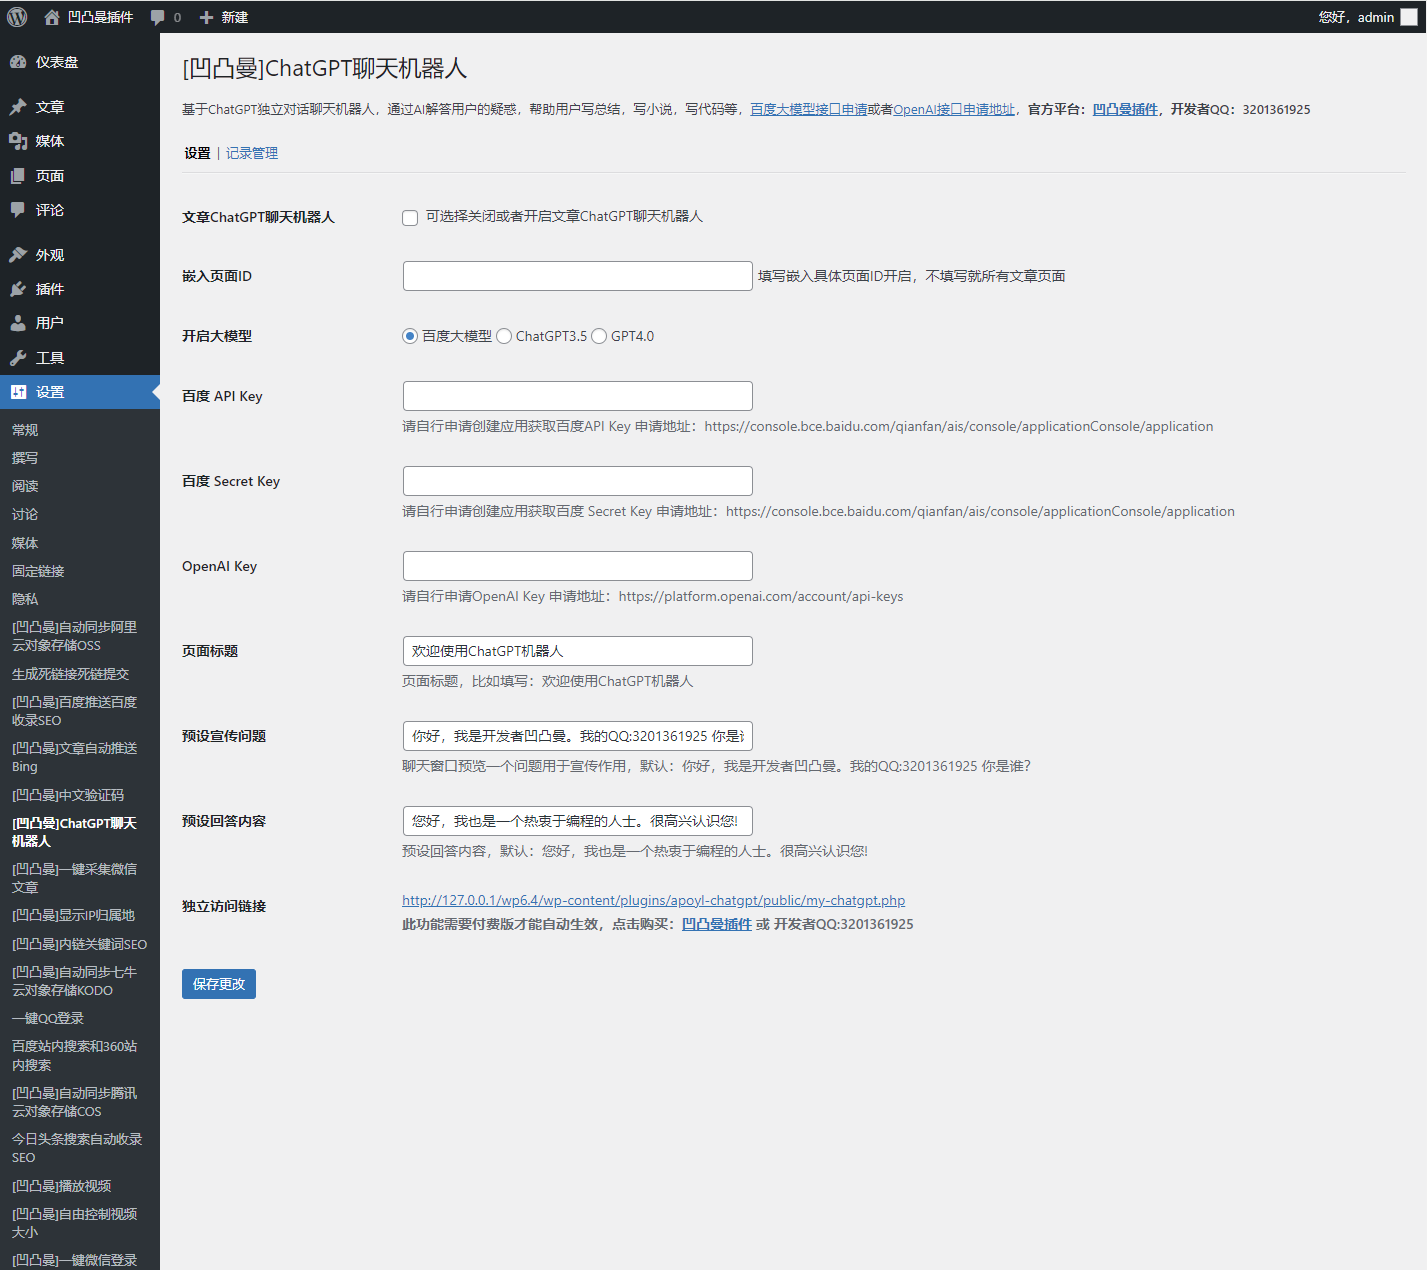
Task: Click the 用户 user icon
Action: click(18, 323)
